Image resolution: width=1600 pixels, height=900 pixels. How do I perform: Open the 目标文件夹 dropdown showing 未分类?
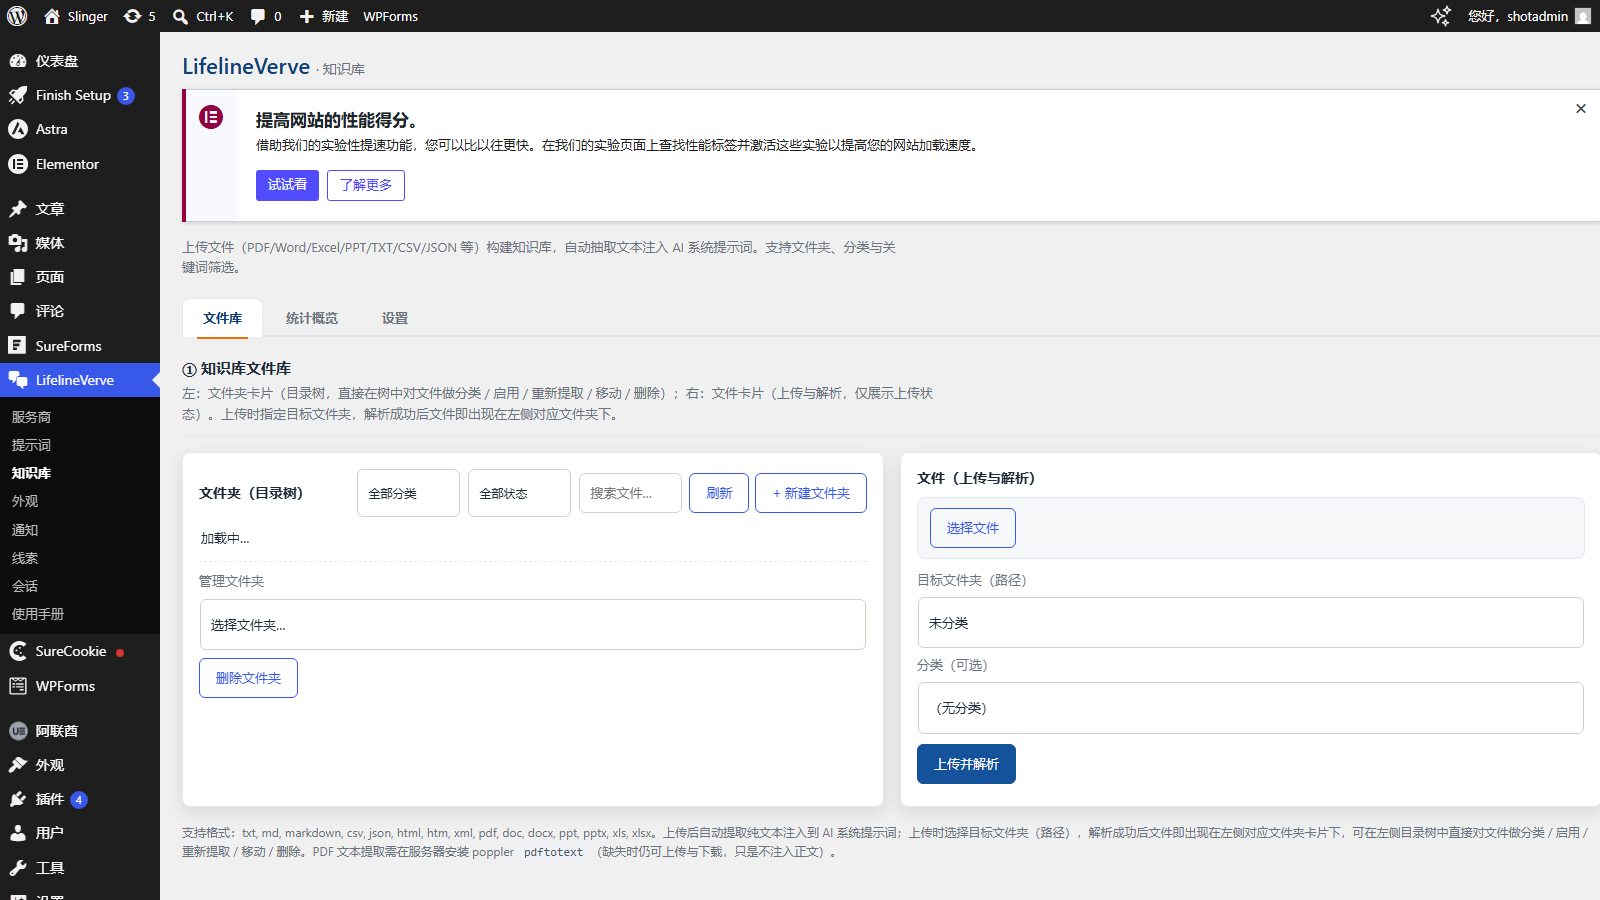[x=1250, y=623]
